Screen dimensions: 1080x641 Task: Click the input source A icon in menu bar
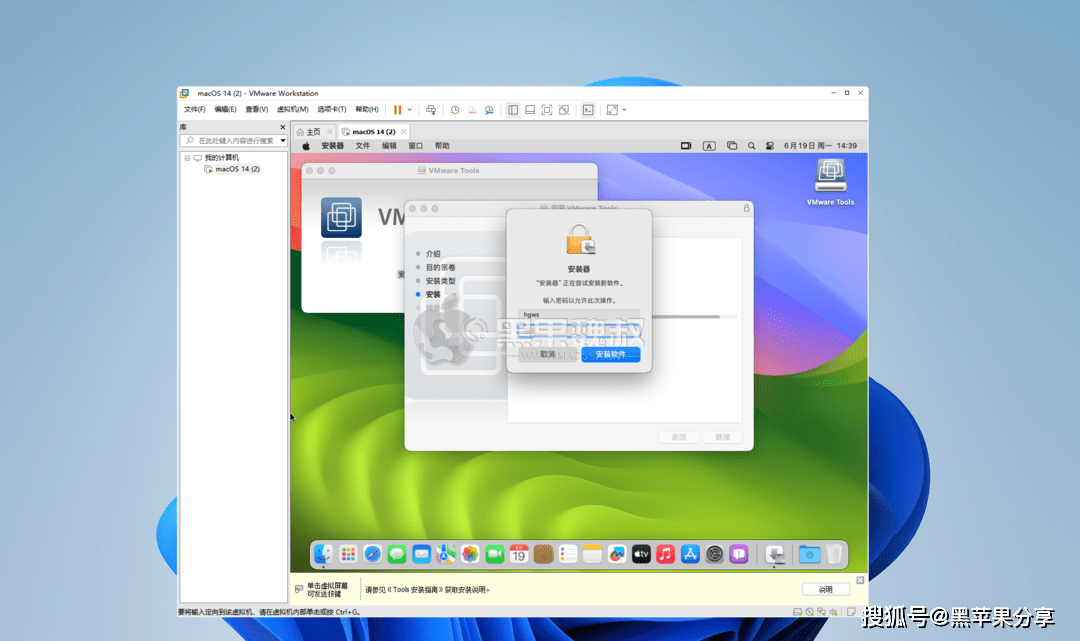coord(709,146)
